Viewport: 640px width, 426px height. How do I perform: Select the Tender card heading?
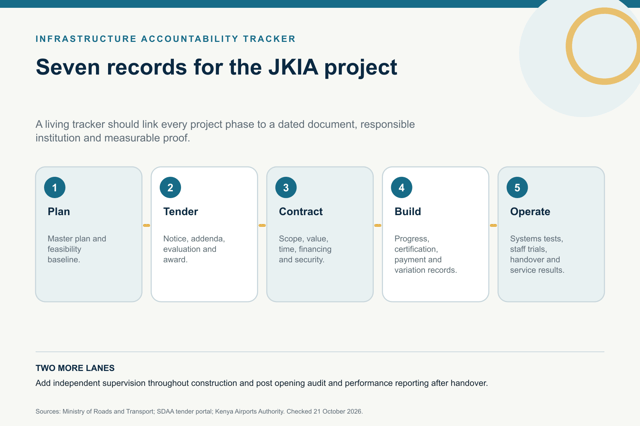[x=180, y=211]
